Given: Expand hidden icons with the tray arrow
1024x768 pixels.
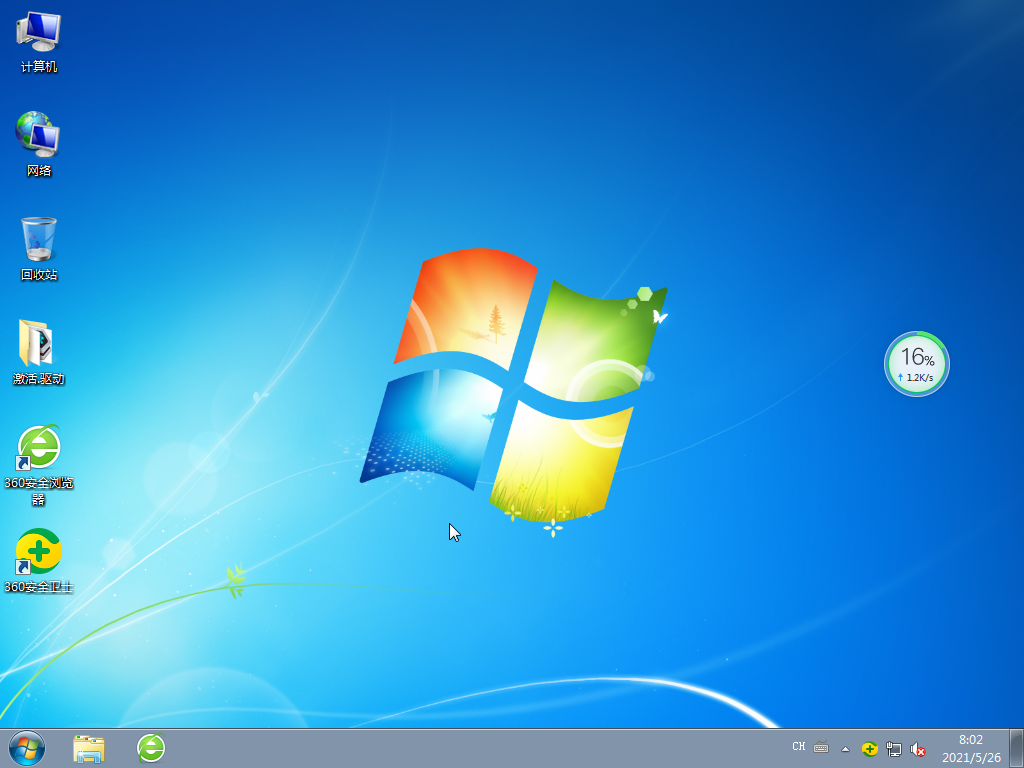Looking at the screenshot, I should (x=845, y=747).
